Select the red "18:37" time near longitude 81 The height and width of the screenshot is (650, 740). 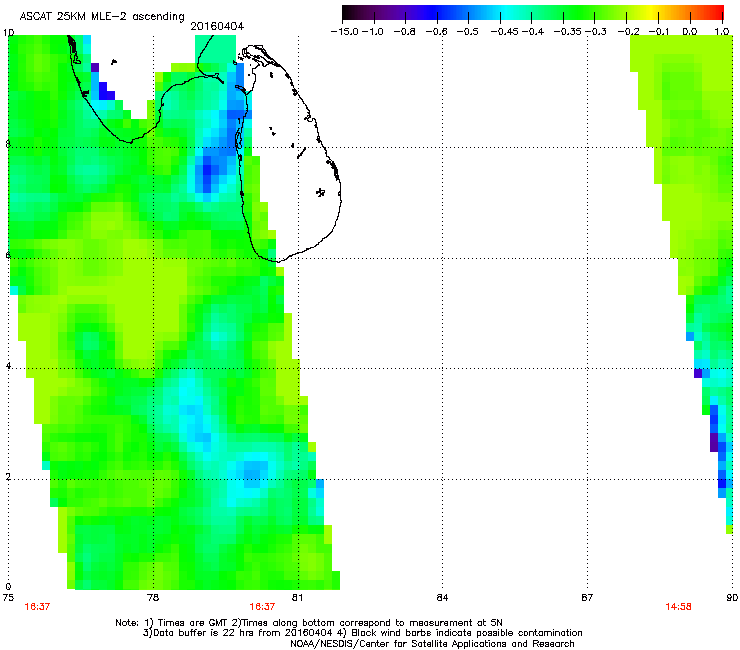[262, 607]
